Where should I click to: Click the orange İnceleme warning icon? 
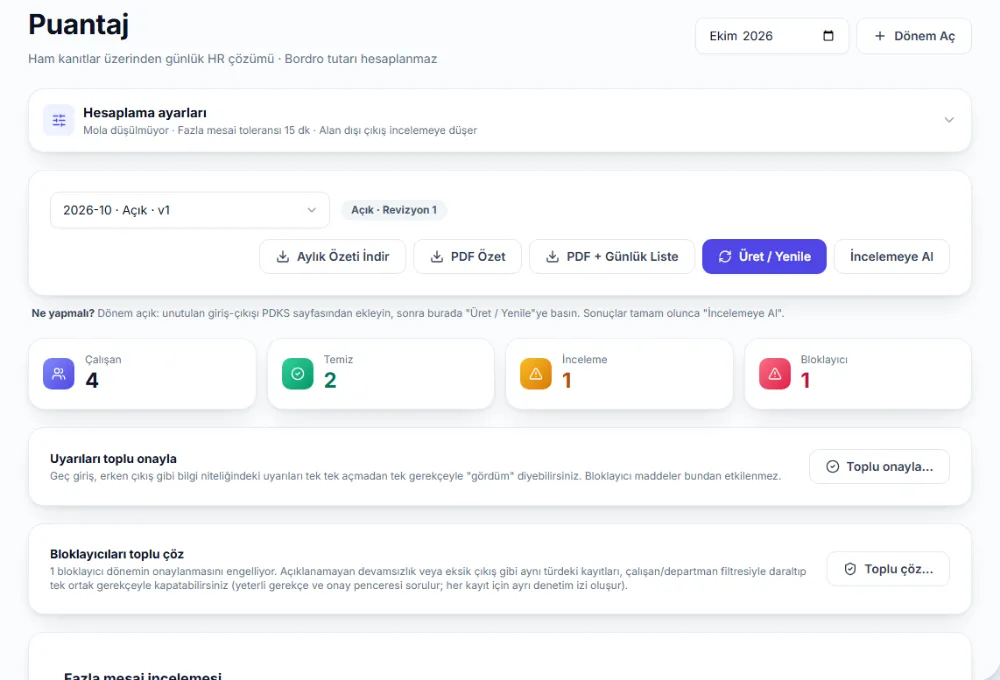tap(536, 374)
